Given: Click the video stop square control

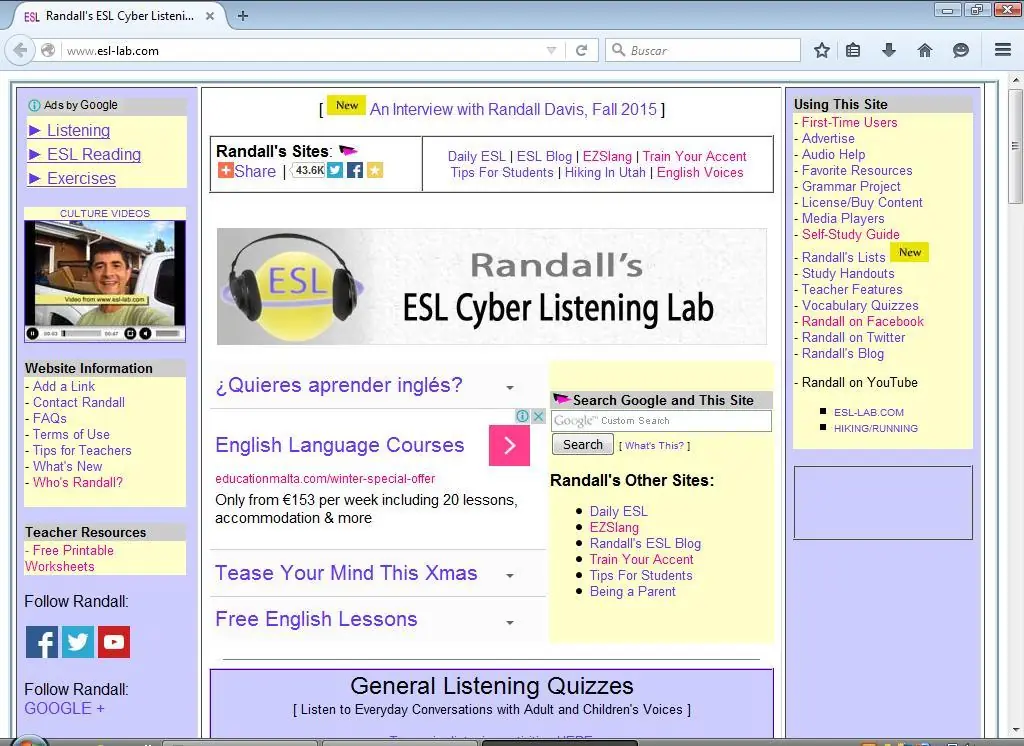Looking at the screenshot, I should click(x=130, y=334).
